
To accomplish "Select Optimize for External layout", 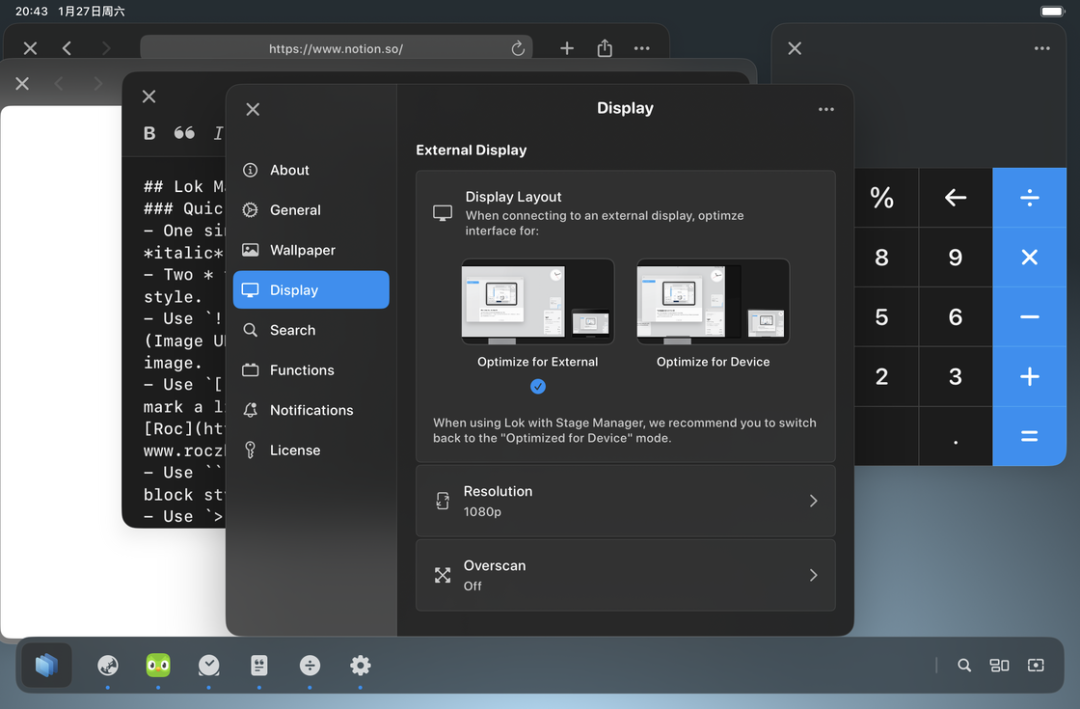I will 537,314.
